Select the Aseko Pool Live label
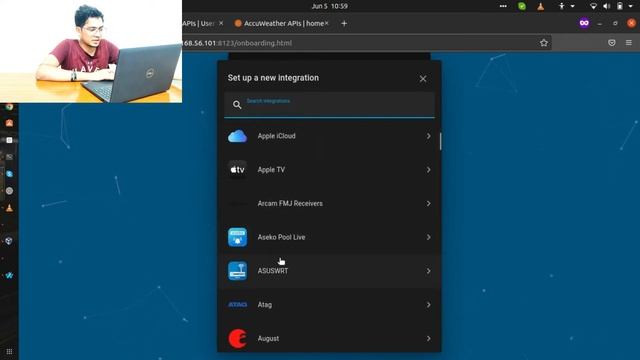 click(x=281, y=237)
